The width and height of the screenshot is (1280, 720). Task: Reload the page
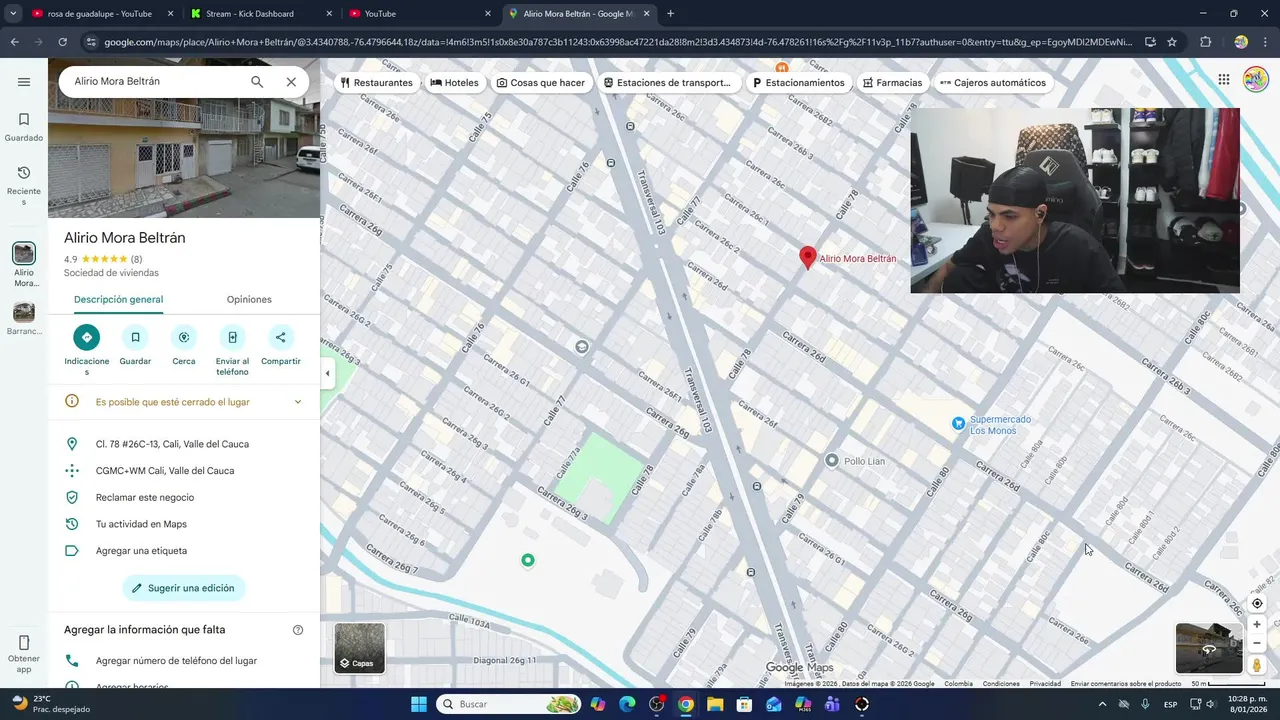(x=62, y=42)
